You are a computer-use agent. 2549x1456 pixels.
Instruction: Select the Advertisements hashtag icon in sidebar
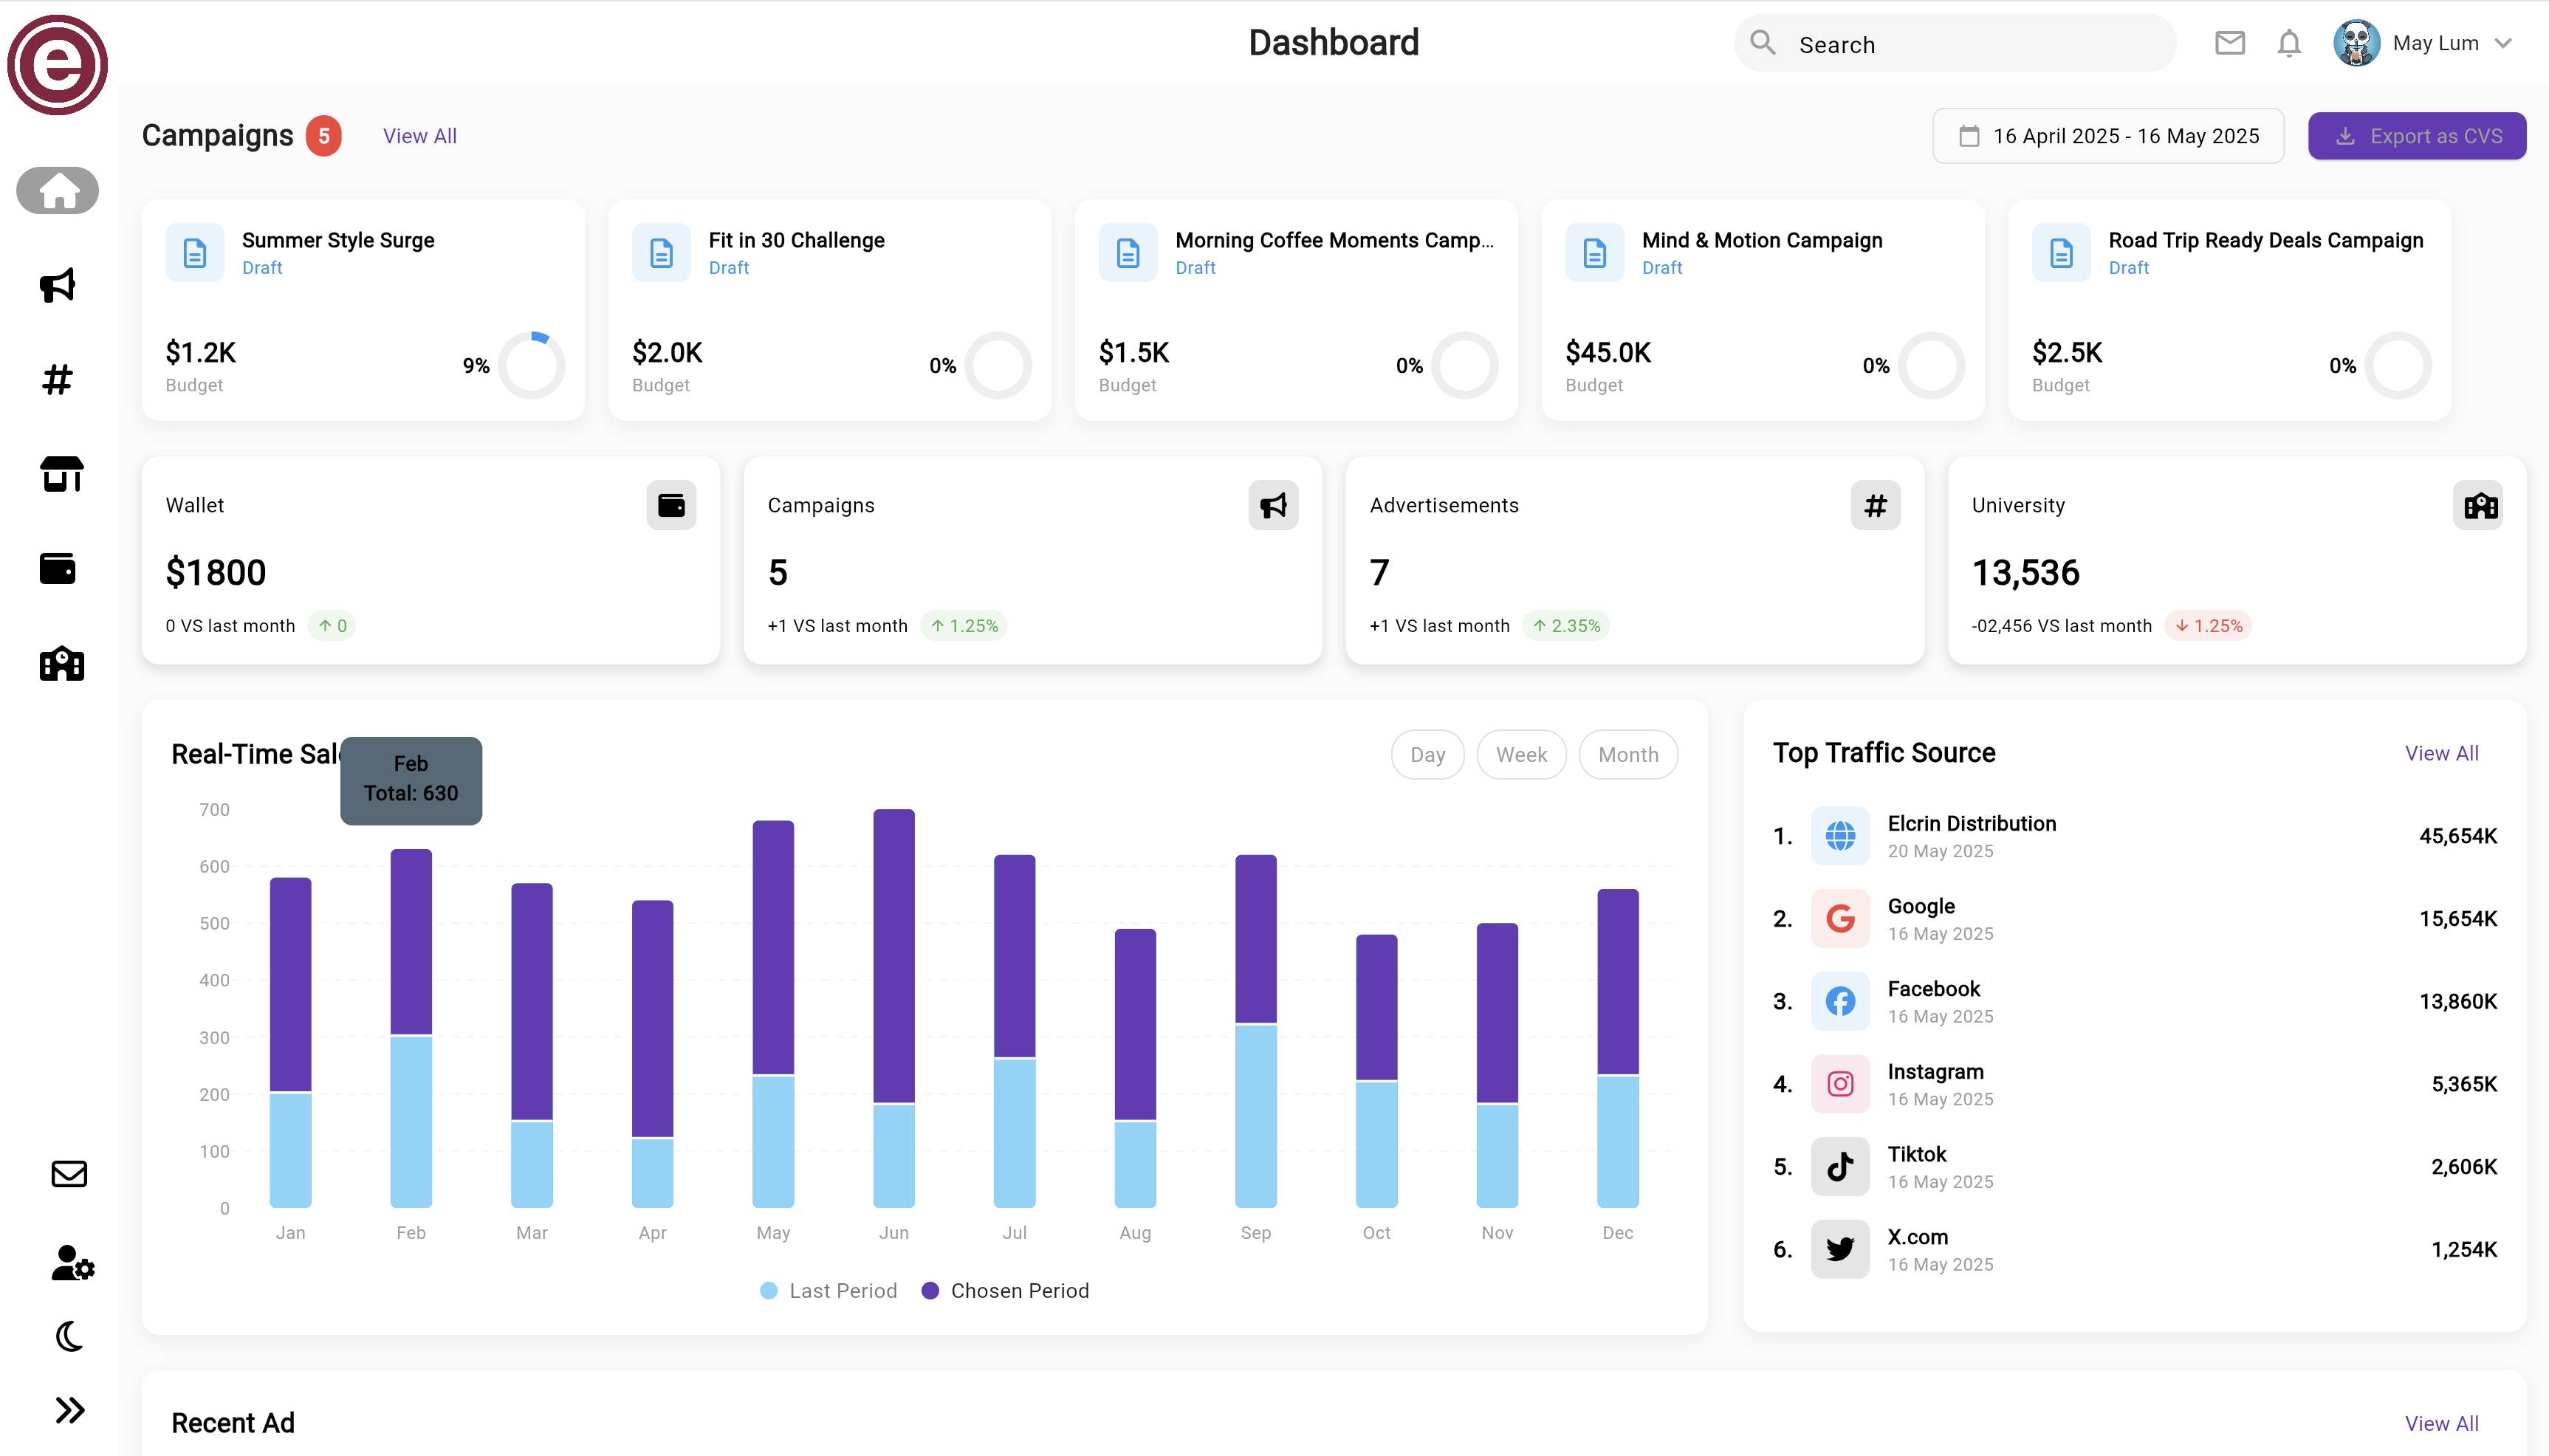tap(57, 378)
